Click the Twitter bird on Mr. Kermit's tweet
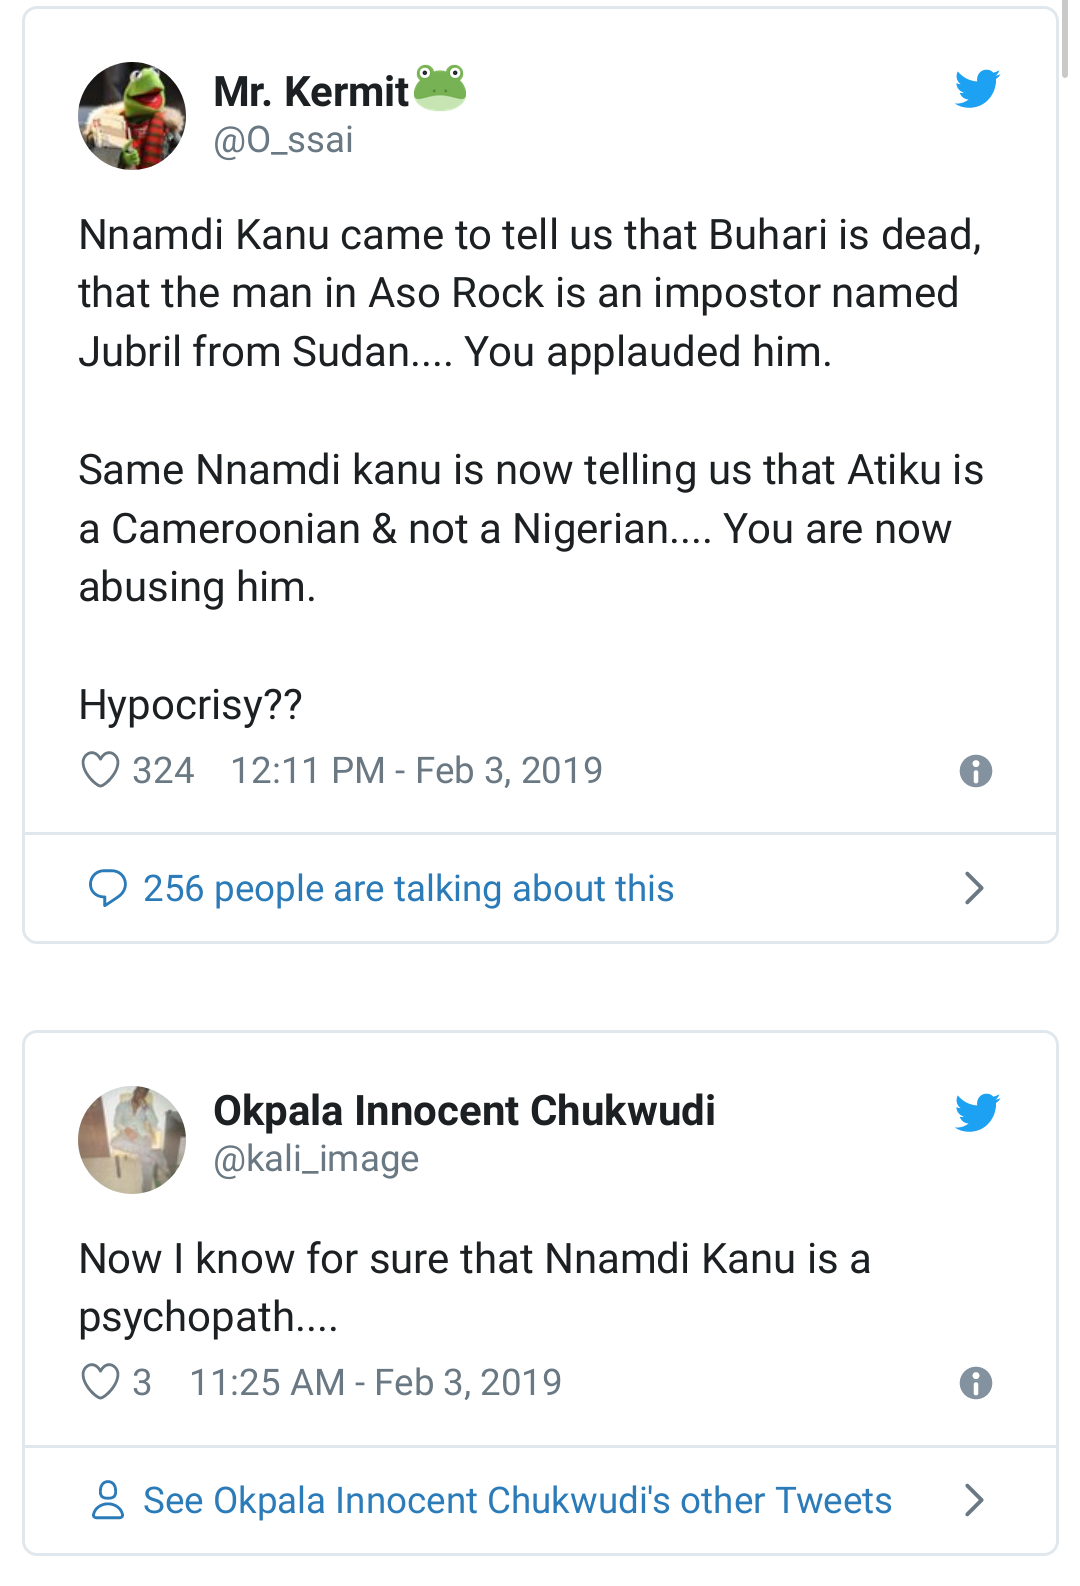Screen dimensions: 1080x1586 977,89
